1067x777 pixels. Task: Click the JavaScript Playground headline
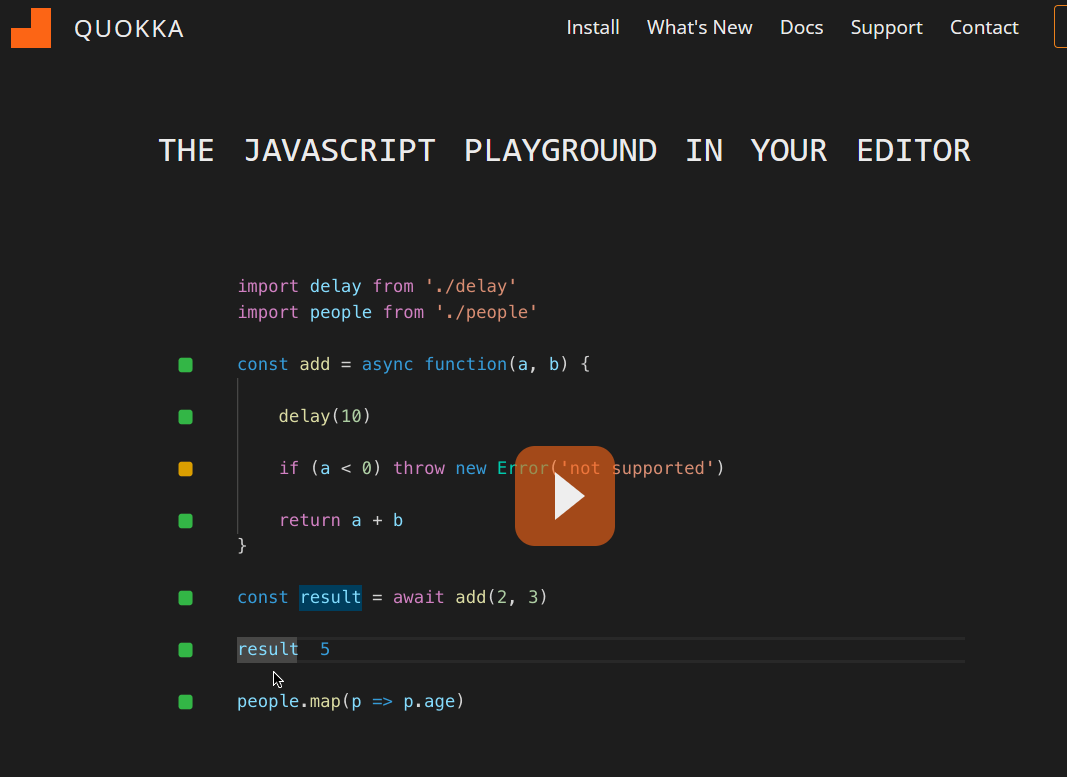563,149
